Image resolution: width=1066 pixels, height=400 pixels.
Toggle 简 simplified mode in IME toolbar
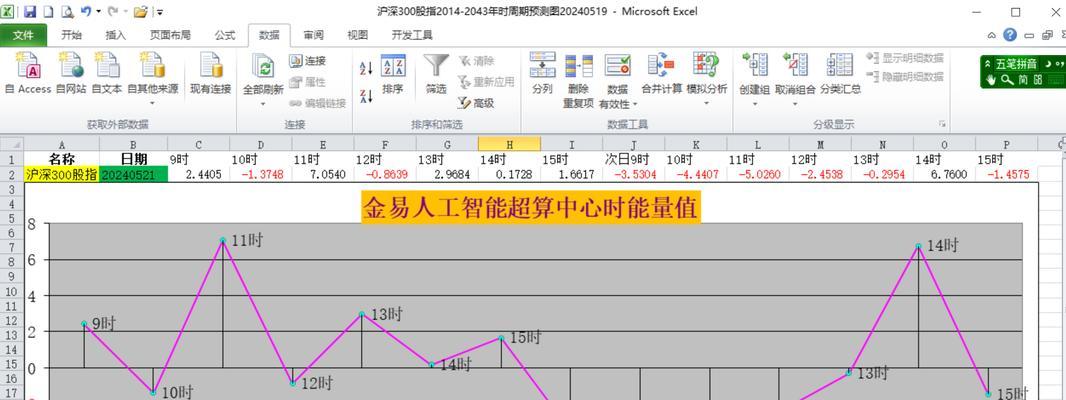click(1022, 80)
